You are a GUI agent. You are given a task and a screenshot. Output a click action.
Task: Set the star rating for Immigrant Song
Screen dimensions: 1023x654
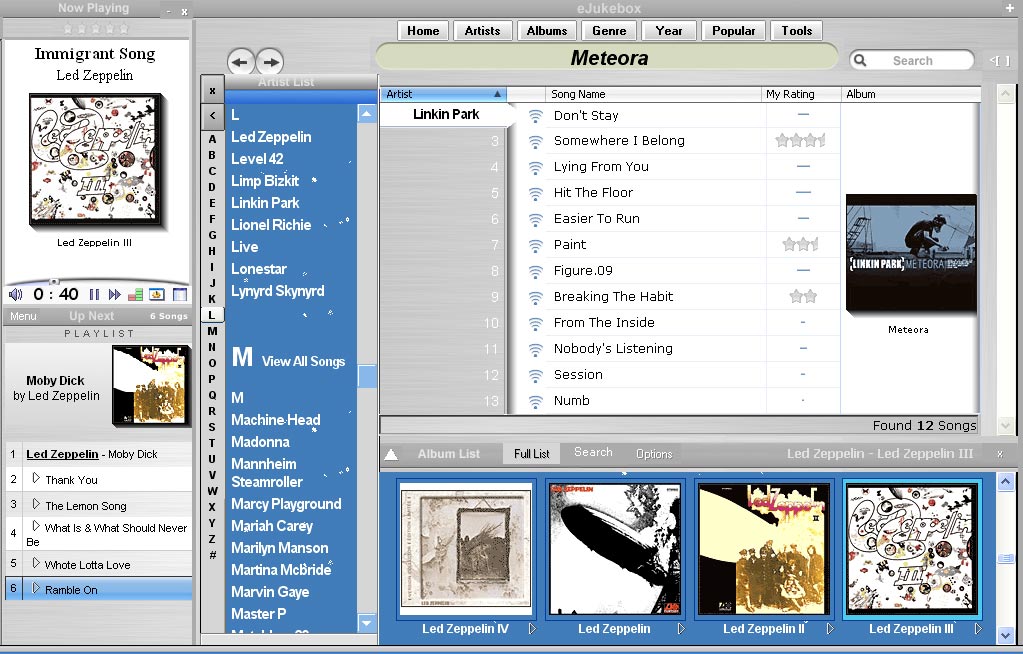tap(95, 29)
